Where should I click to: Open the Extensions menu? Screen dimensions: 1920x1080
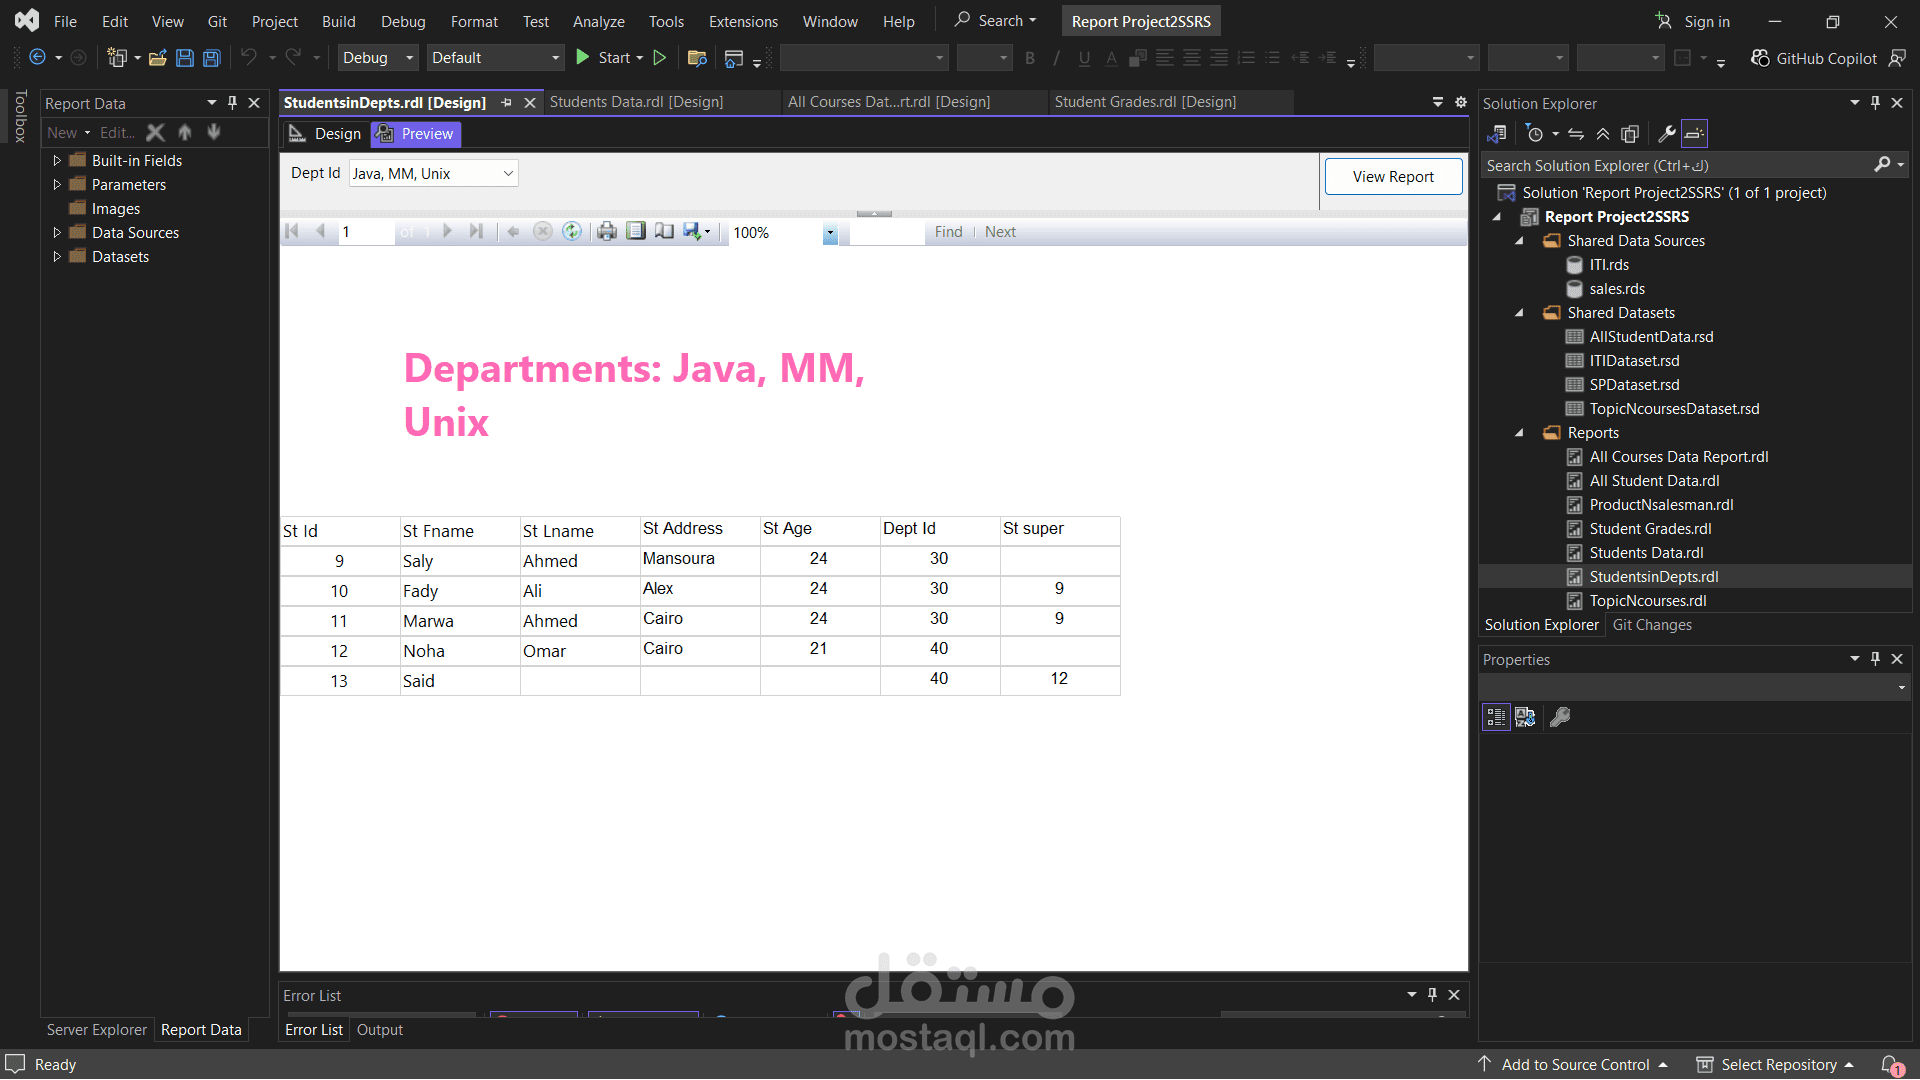[x=742, y=21]
